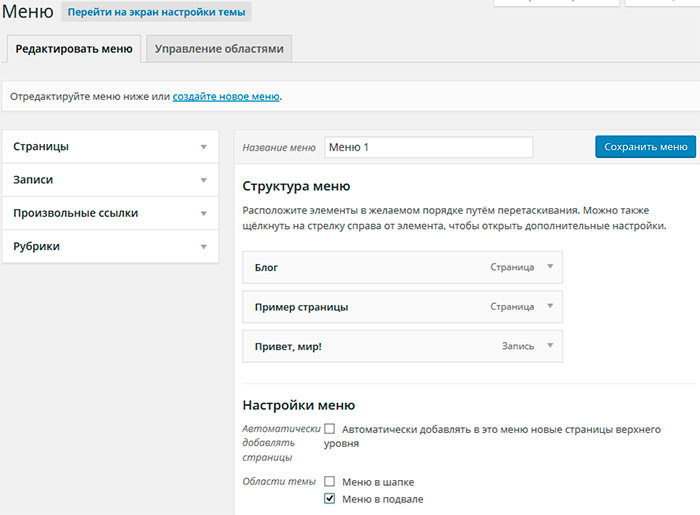700x515 pixels.
Task: Open the Рубрики accordion section
Action: pyautogui.click(x=110, y=246)
